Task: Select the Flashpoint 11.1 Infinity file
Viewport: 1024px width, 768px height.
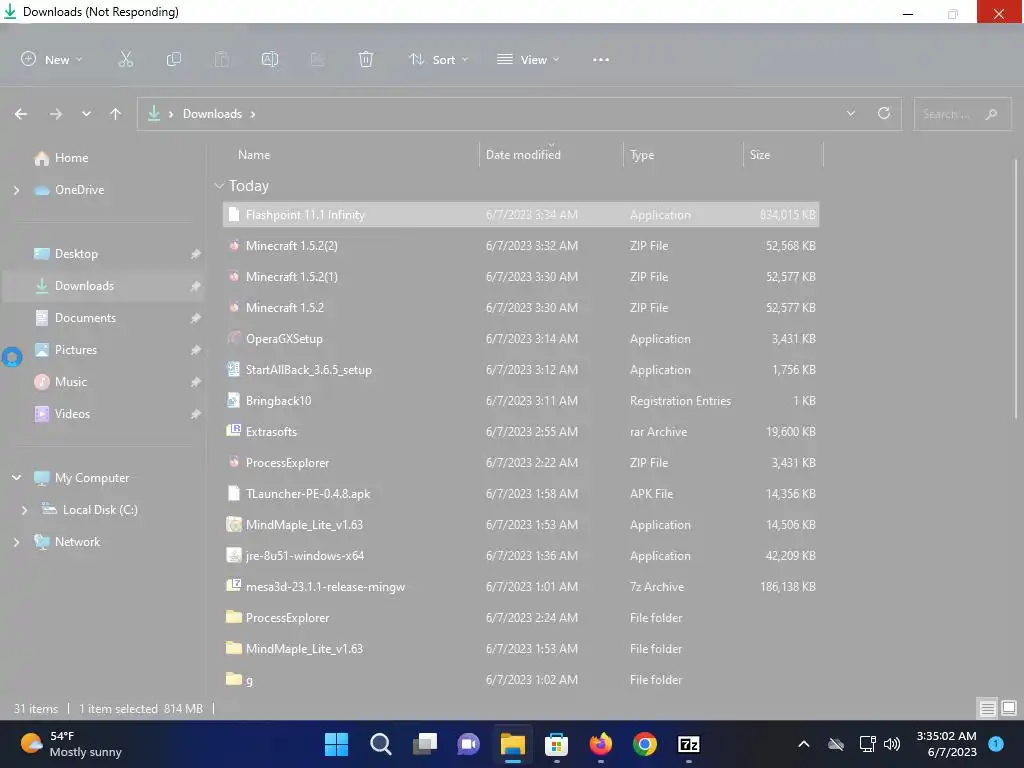Action: (520, 215)
